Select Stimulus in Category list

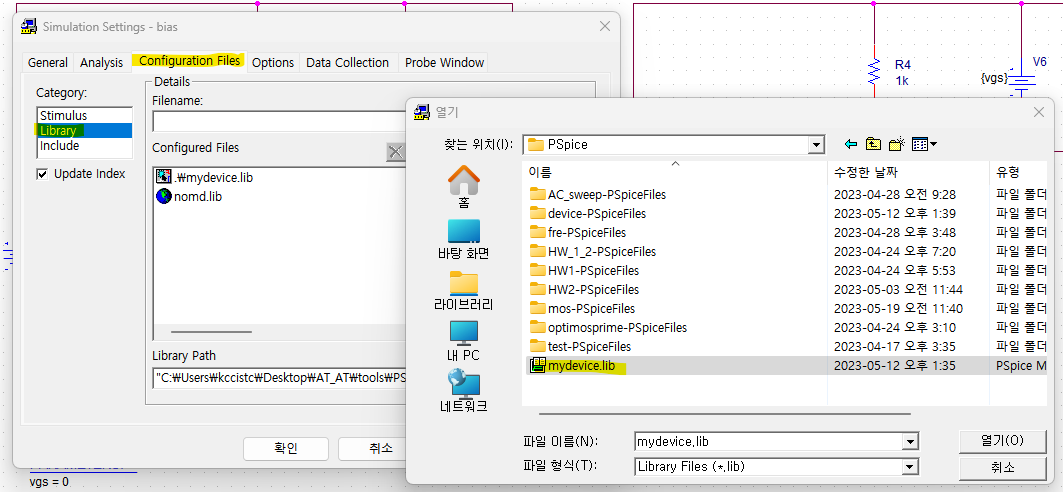pyautogui.click(x=84, y=115)
